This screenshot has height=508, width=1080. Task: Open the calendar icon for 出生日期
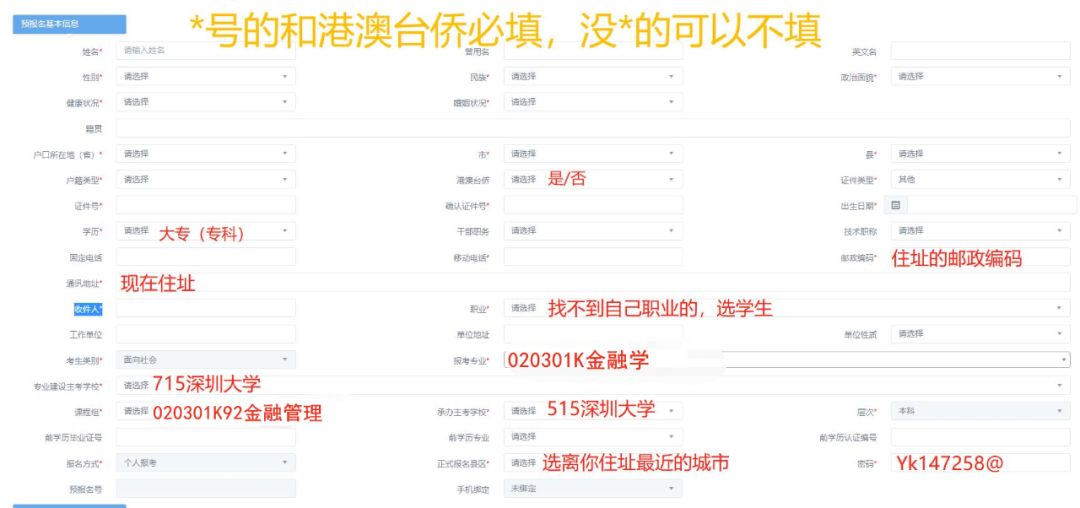pos(896,205)
